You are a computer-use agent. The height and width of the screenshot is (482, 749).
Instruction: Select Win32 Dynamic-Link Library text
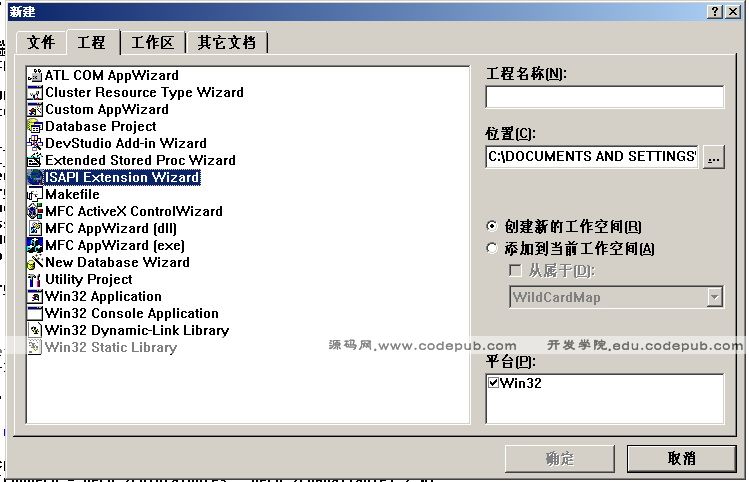pyautogui.click(x=137, y=331)
